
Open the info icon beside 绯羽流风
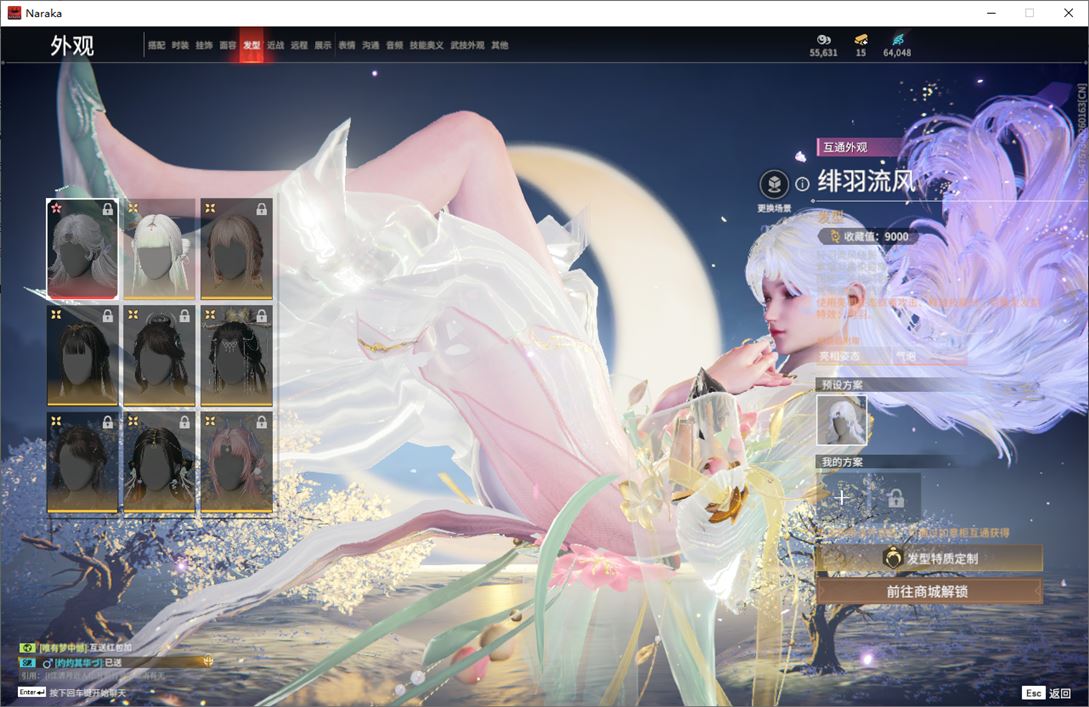pyautogui.click(x=802, y=184)
